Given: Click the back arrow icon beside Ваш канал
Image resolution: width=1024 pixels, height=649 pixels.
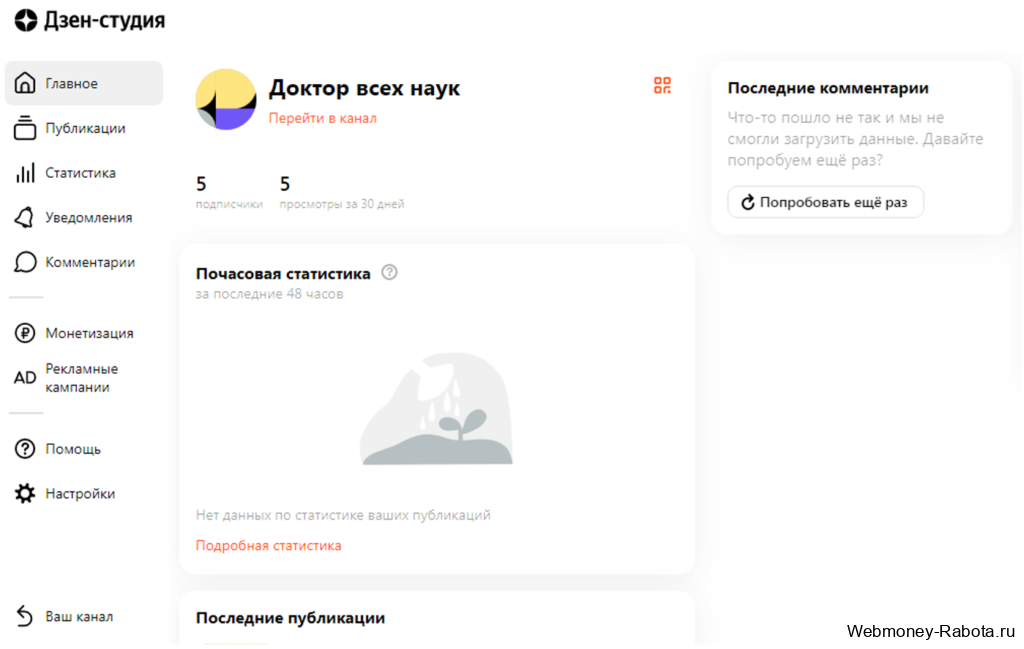Looking at the screenshot, I should (25, 616).
